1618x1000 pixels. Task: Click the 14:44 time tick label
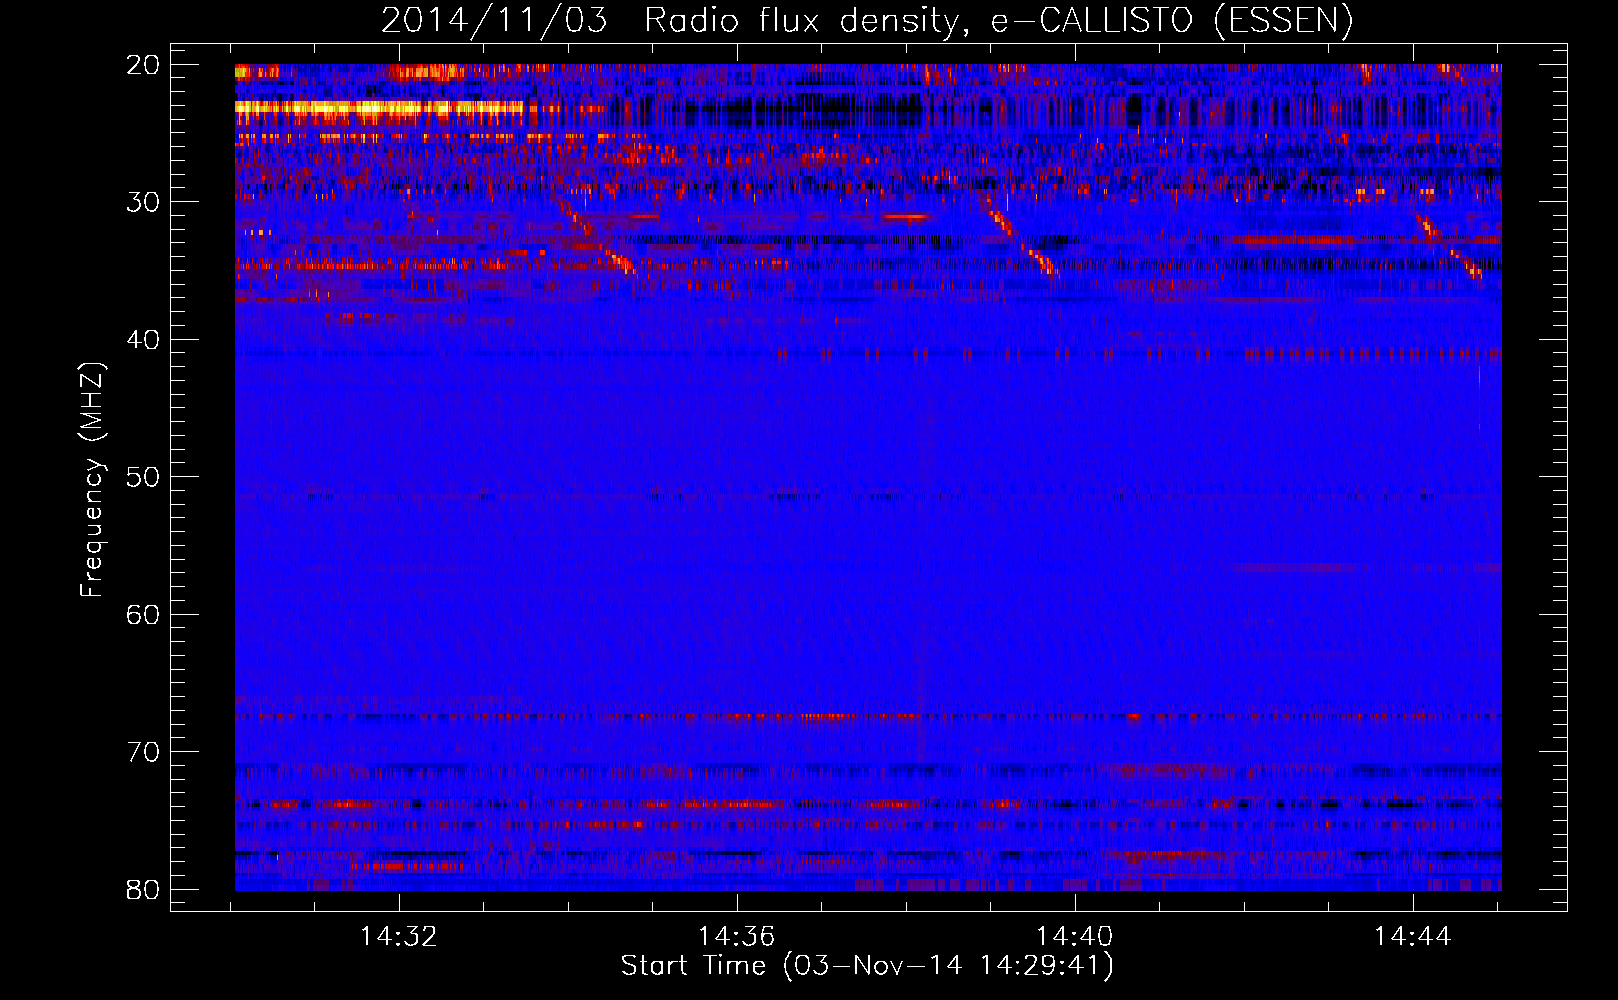[x=1412, y=936]
